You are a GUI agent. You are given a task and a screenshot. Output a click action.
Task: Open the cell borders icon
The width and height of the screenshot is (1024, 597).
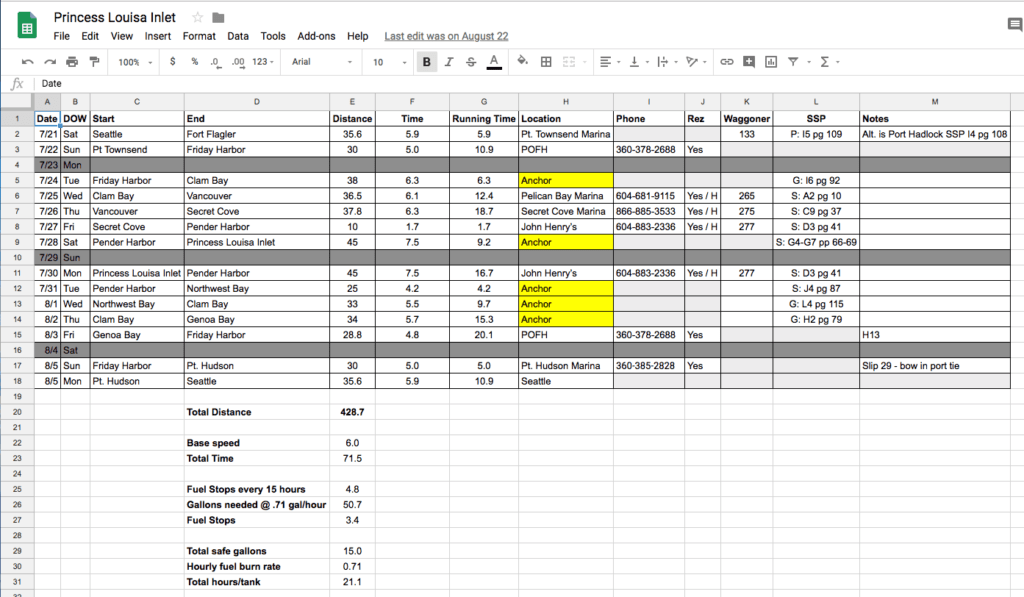point(546,62)
